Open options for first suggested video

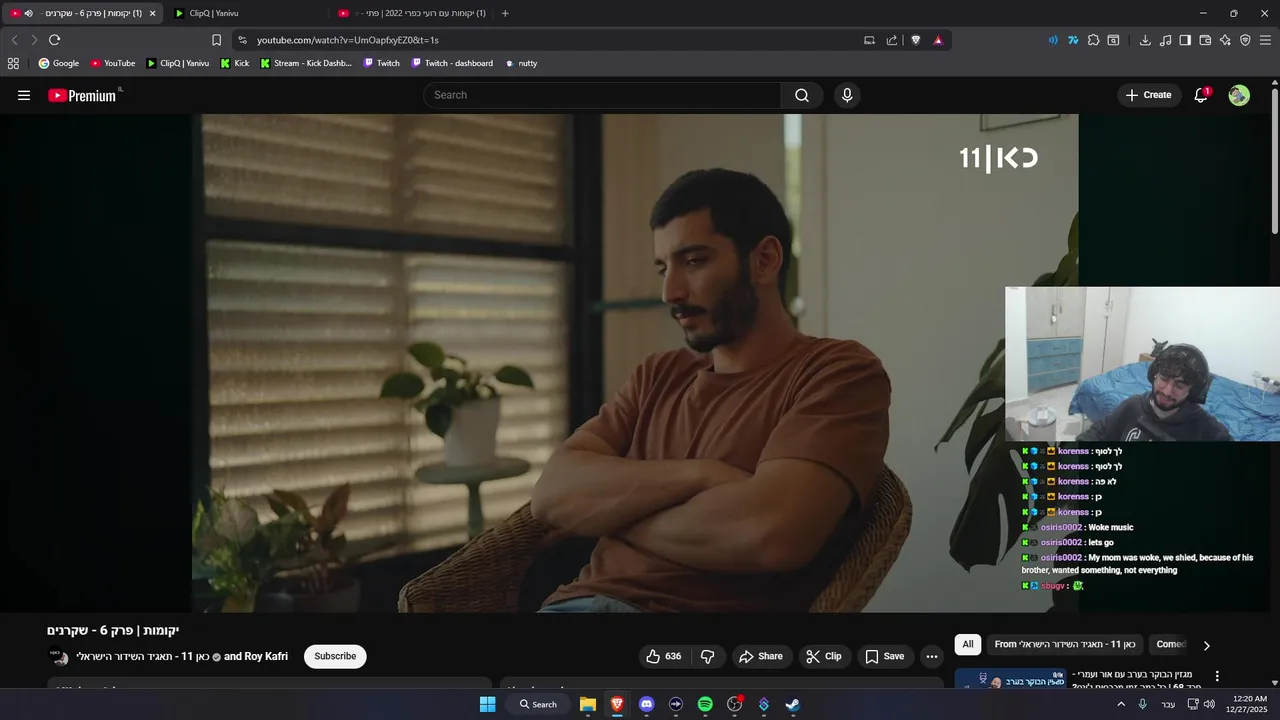point(1217,676)
